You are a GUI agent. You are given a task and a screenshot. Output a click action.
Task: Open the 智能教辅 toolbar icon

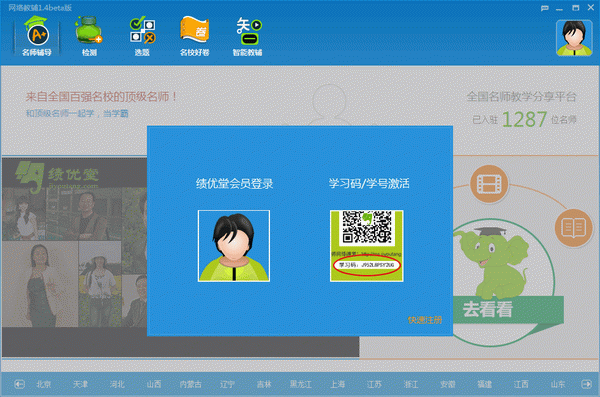coord(248,37)
